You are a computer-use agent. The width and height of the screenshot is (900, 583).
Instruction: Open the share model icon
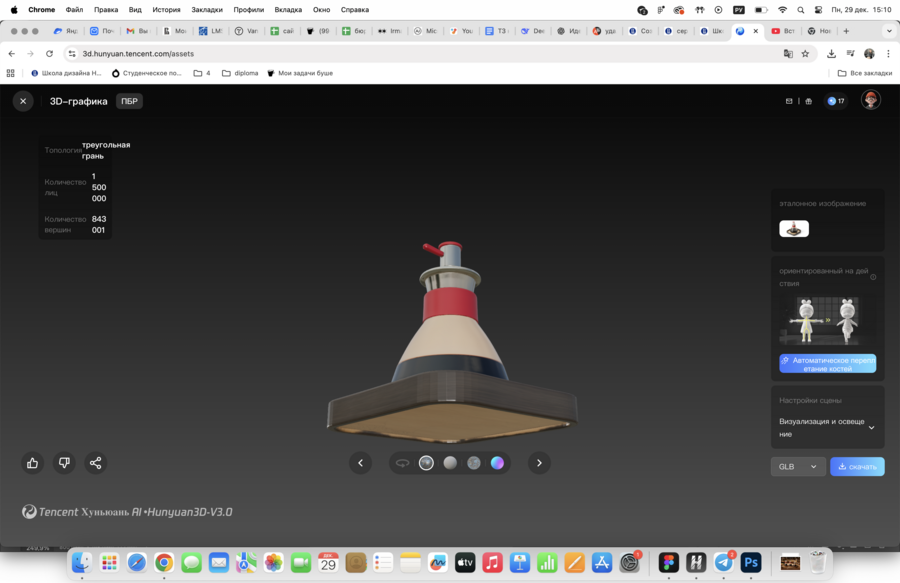[x=96, y=463]
